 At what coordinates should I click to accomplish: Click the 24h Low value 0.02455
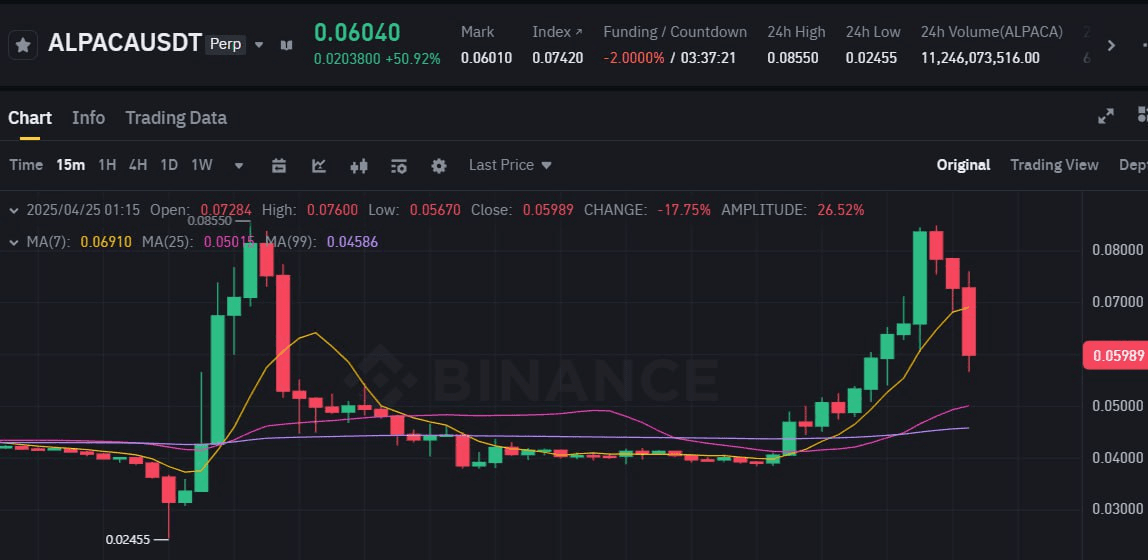point(871,58)
